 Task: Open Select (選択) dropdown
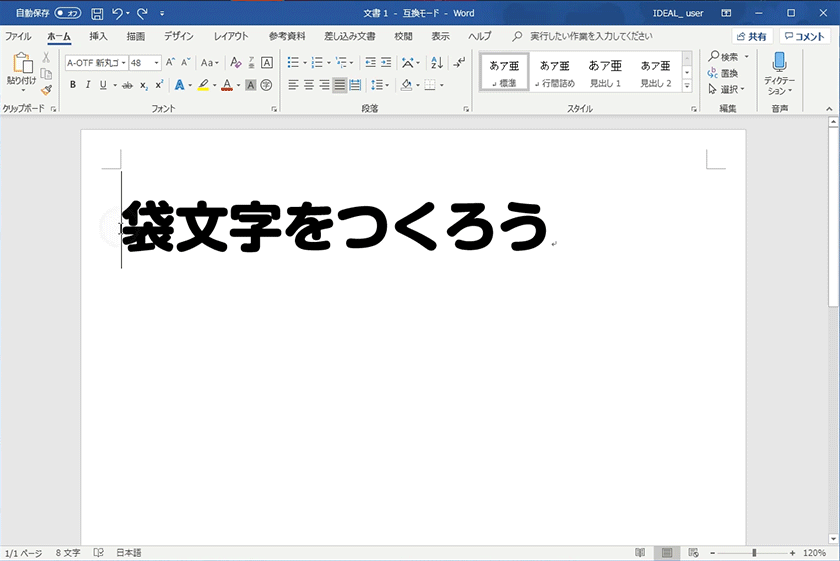click(x=726, y=89)
